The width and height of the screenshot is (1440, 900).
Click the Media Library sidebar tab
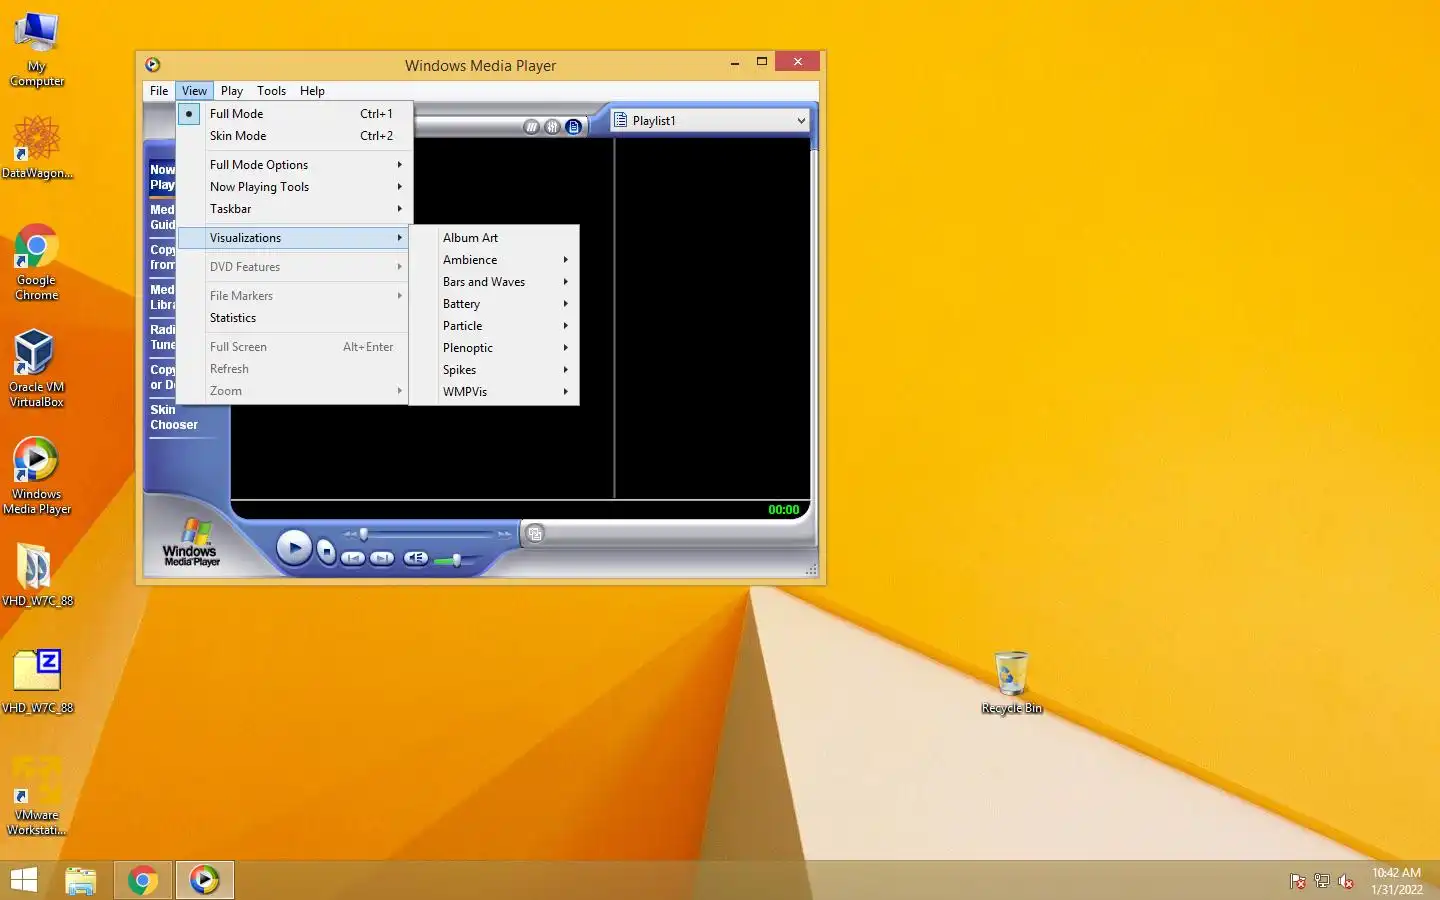[x=162, y=297]
